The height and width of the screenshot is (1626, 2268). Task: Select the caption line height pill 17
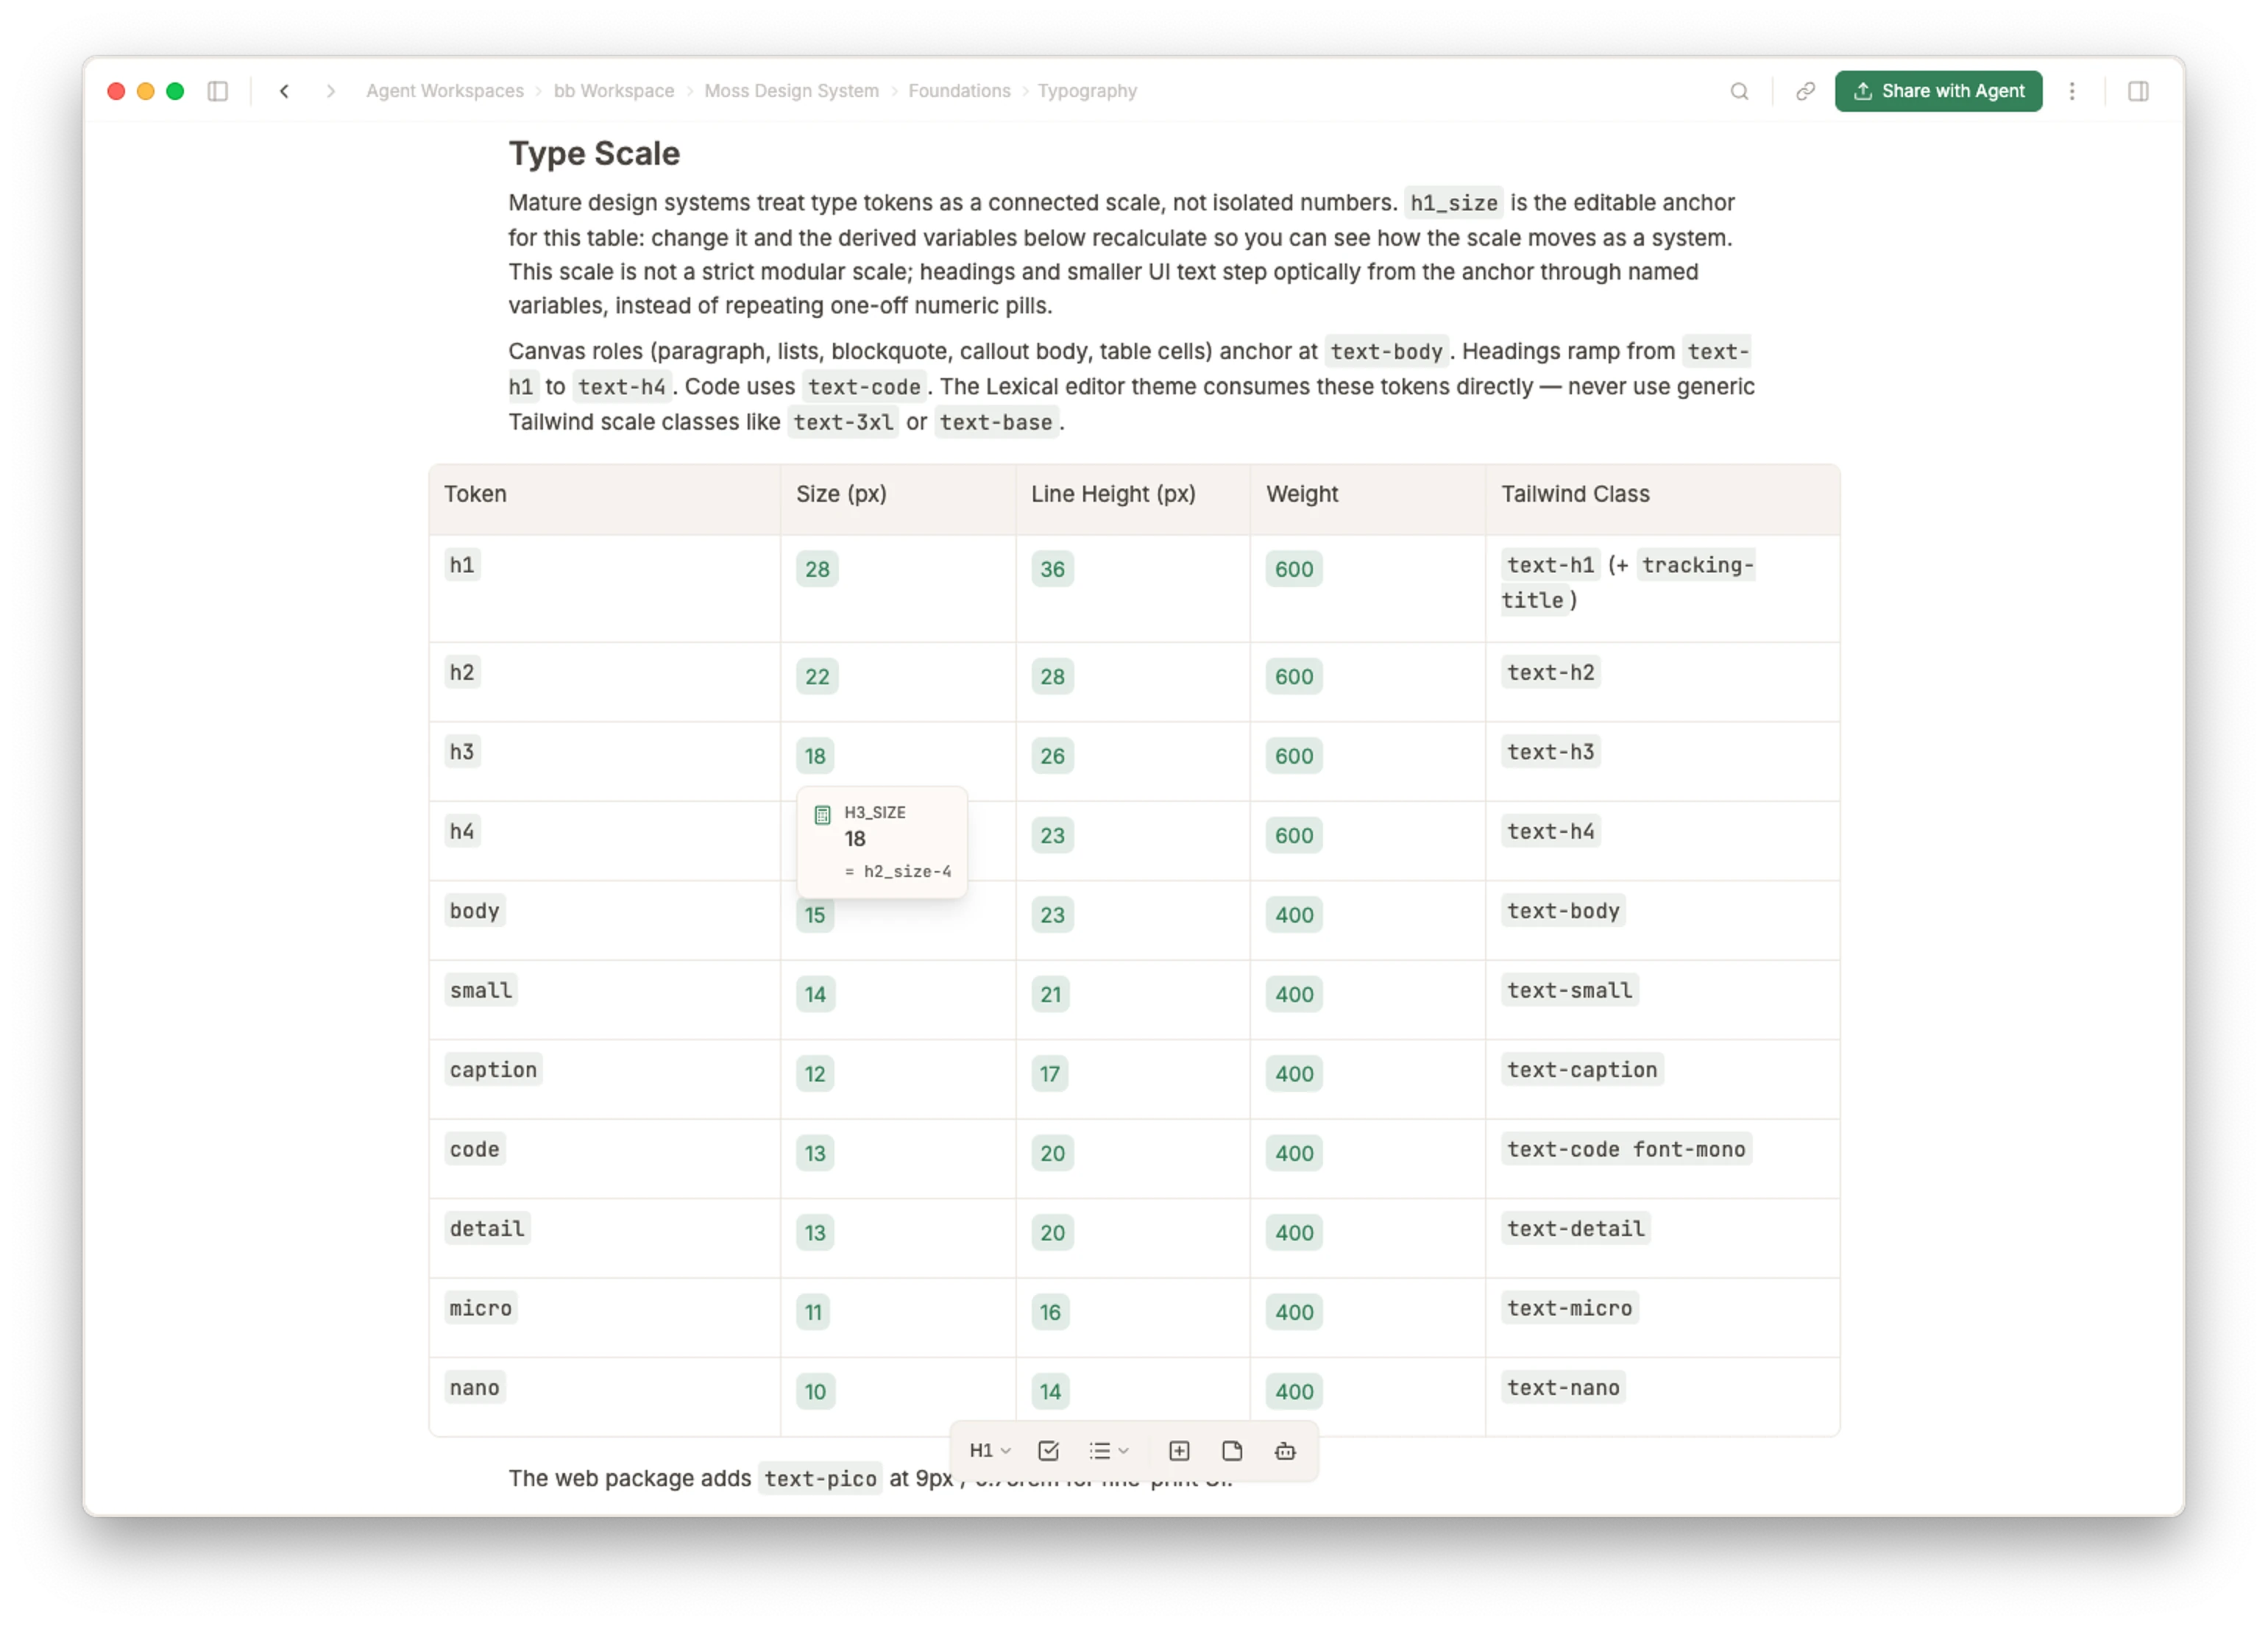click(1049, 1073)
